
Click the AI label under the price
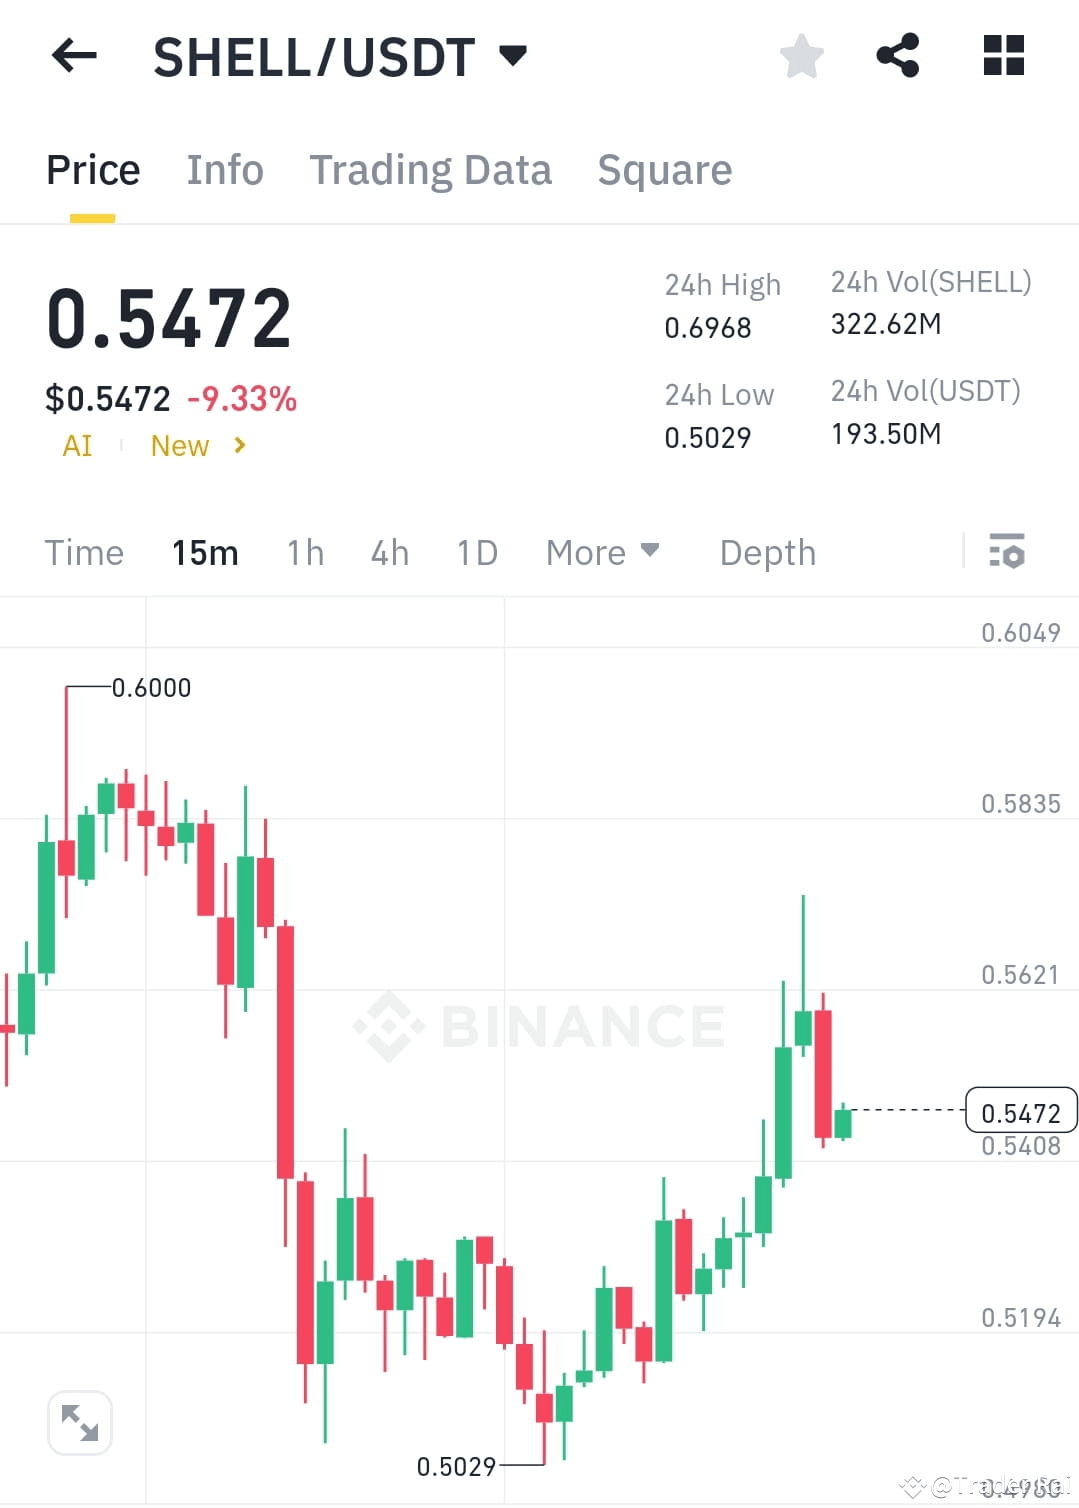click(77, 446)
